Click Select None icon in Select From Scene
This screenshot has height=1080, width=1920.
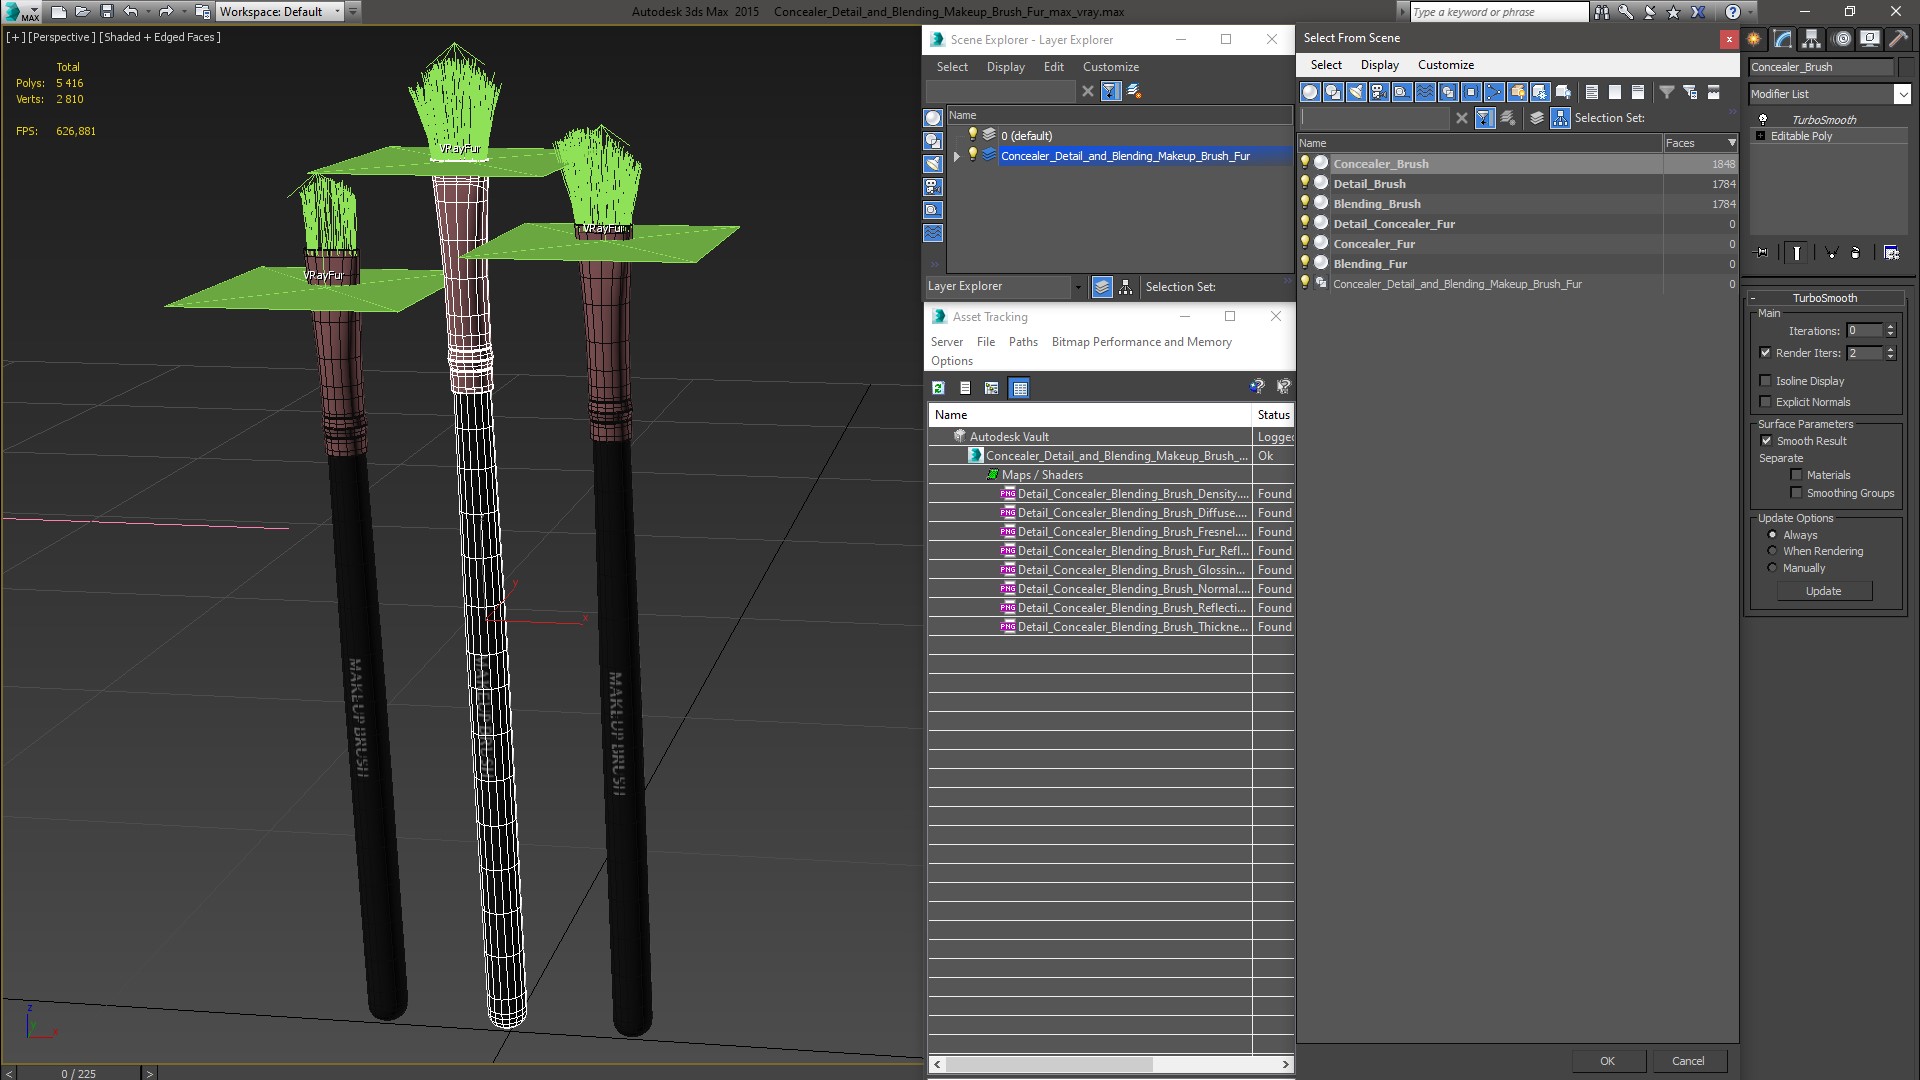[1615, 92]
